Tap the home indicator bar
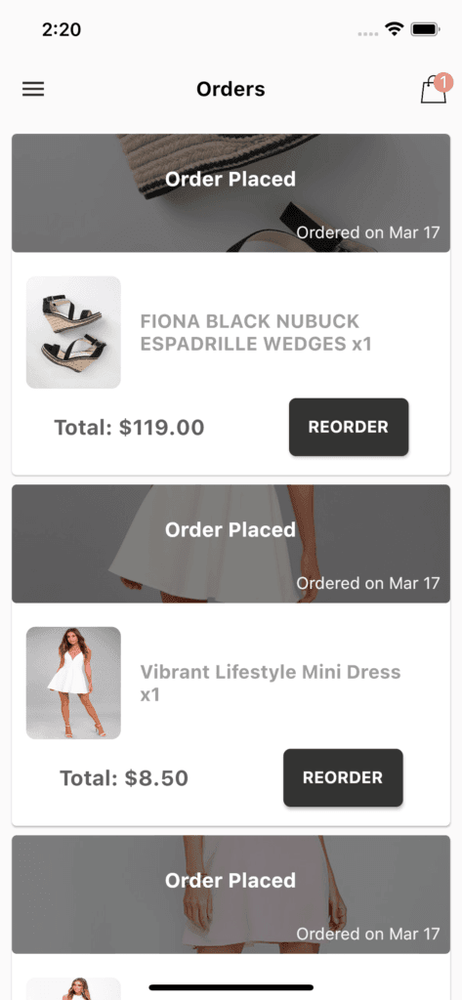Viewport: 462px width, 1000px height. click(x=231, y=987)
